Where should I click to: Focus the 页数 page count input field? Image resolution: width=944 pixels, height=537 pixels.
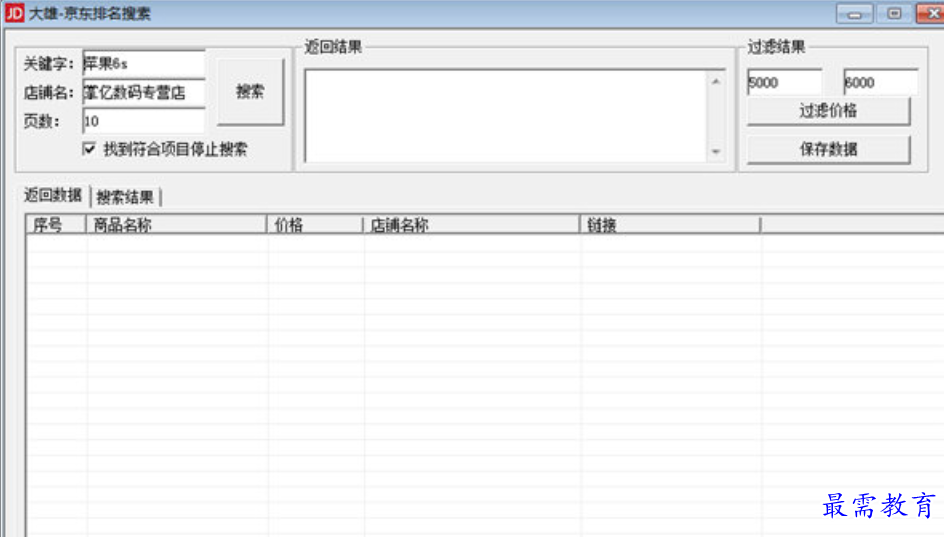[x=144, y=121]
